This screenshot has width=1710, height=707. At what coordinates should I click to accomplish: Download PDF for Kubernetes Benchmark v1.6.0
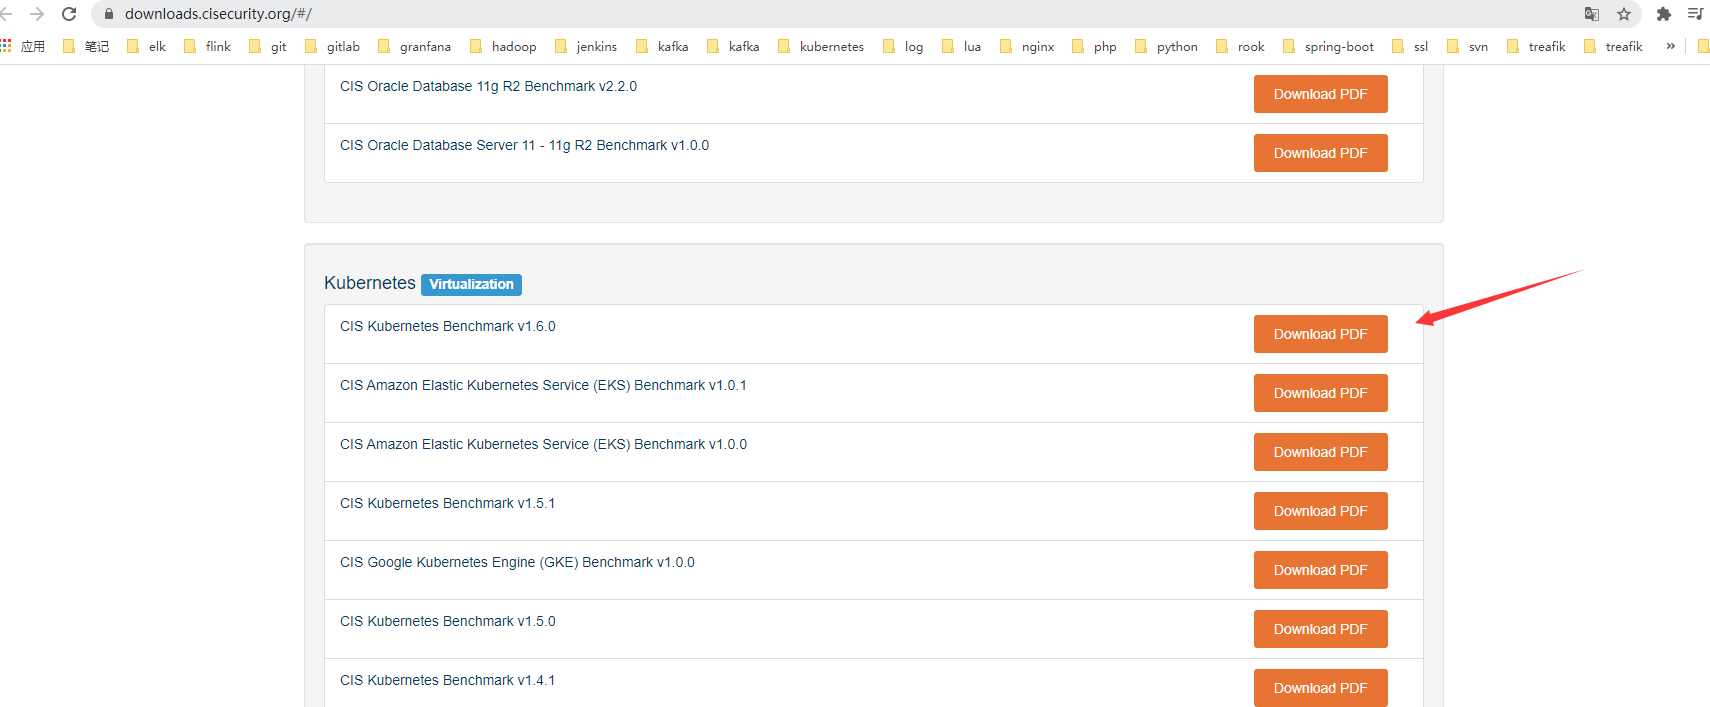coord(1320,334)
